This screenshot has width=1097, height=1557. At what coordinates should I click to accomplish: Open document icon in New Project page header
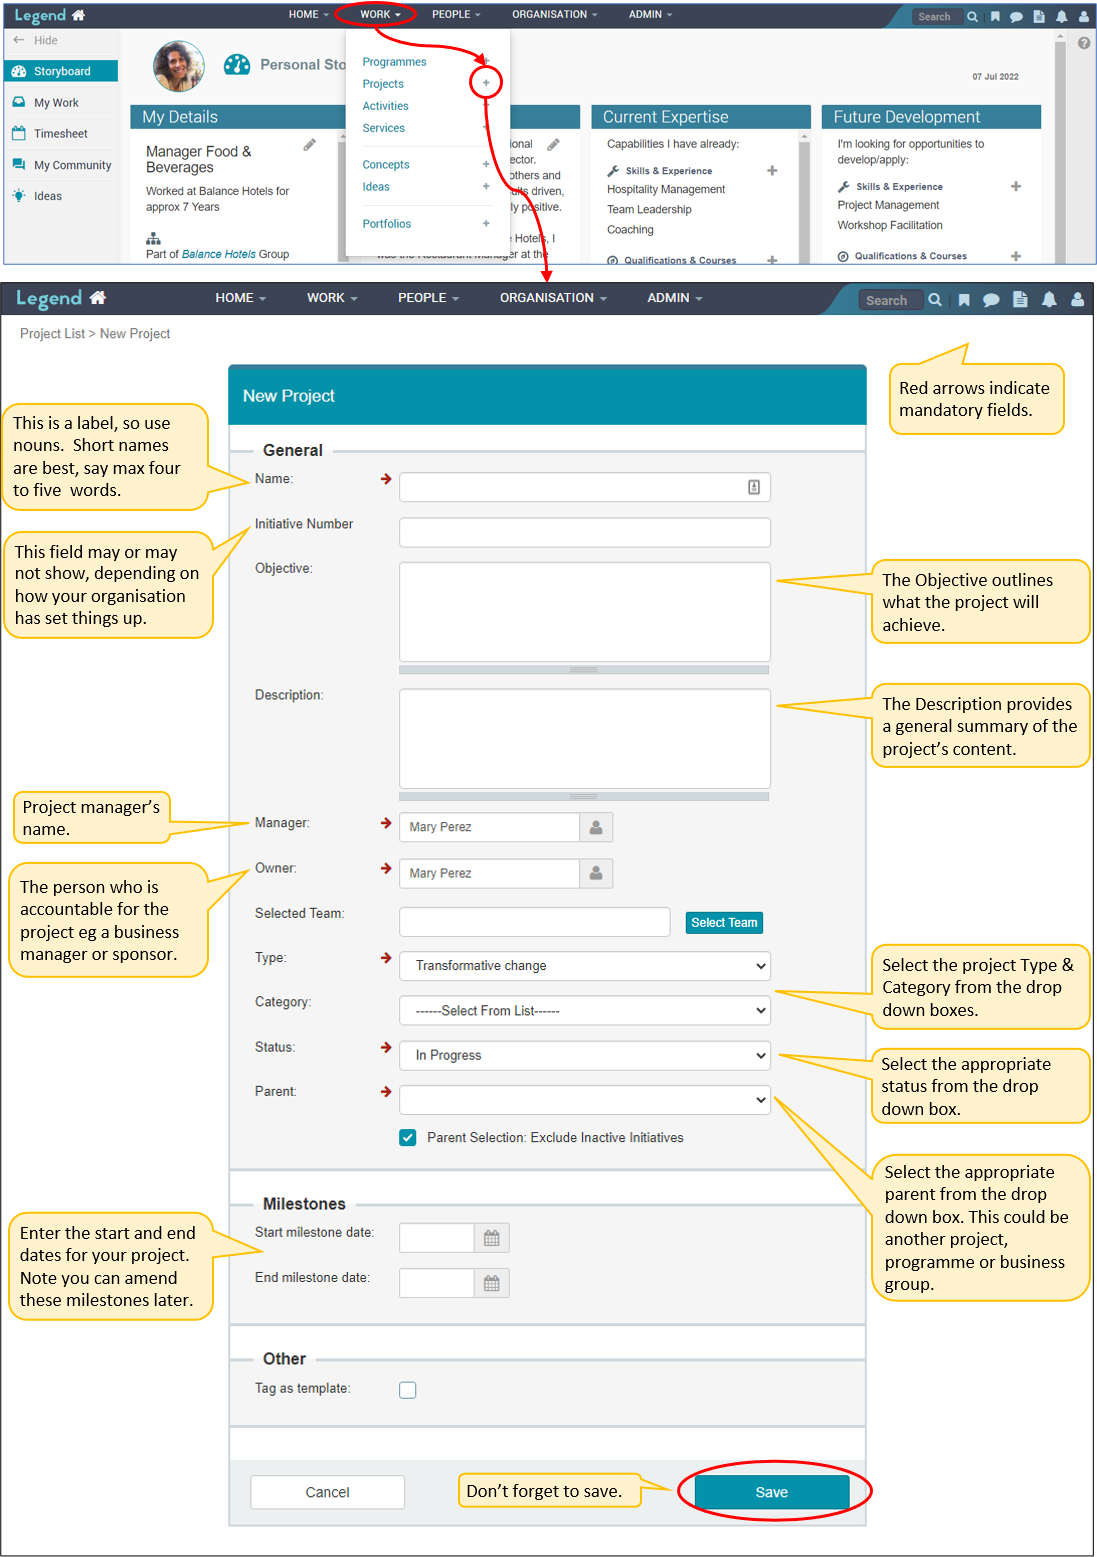1020,299
